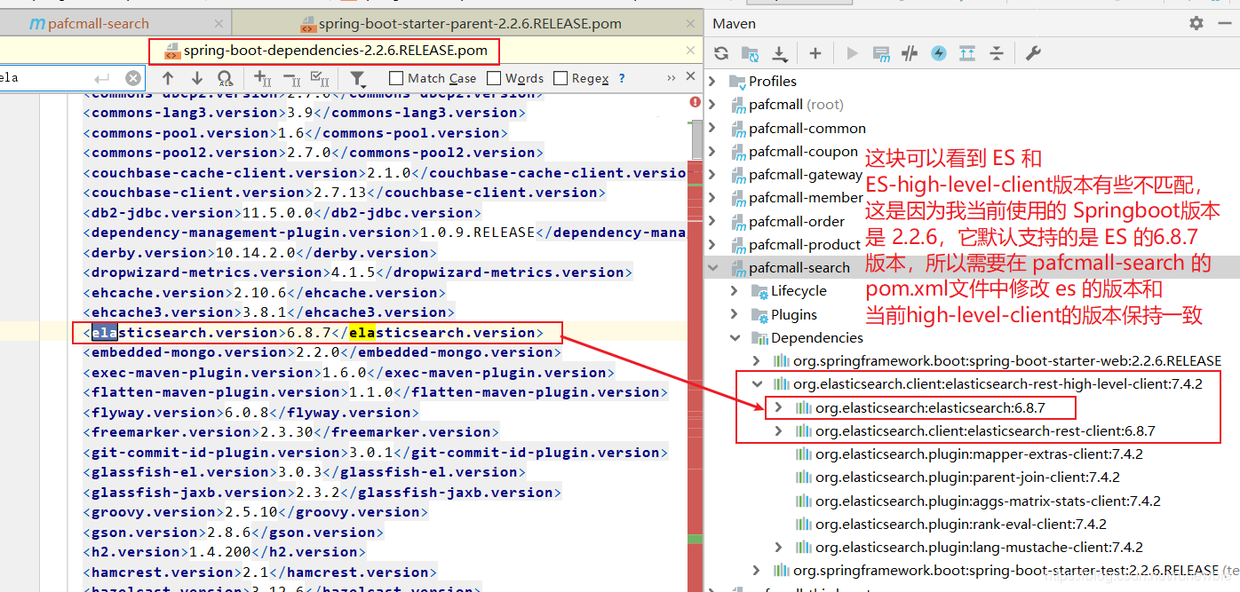1240x592 pixels.
Task: Enable Regex checkbox
Action: 560,78
